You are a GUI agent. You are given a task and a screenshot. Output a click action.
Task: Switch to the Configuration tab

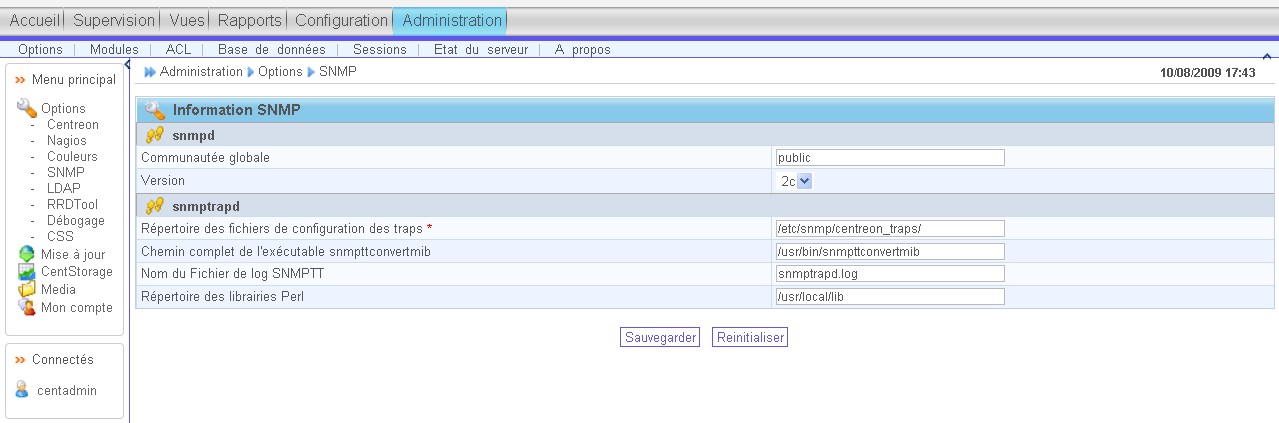341,20
